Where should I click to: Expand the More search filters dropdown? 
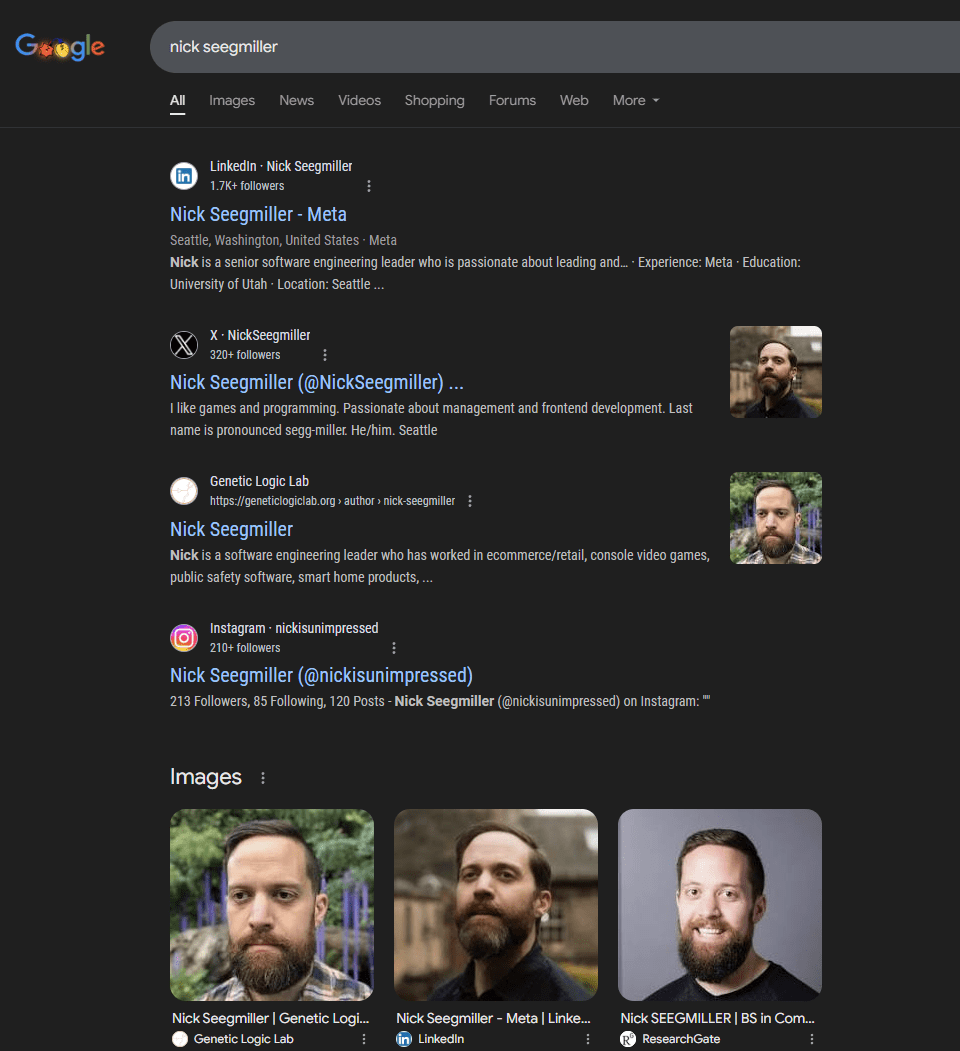pos(636,101)
